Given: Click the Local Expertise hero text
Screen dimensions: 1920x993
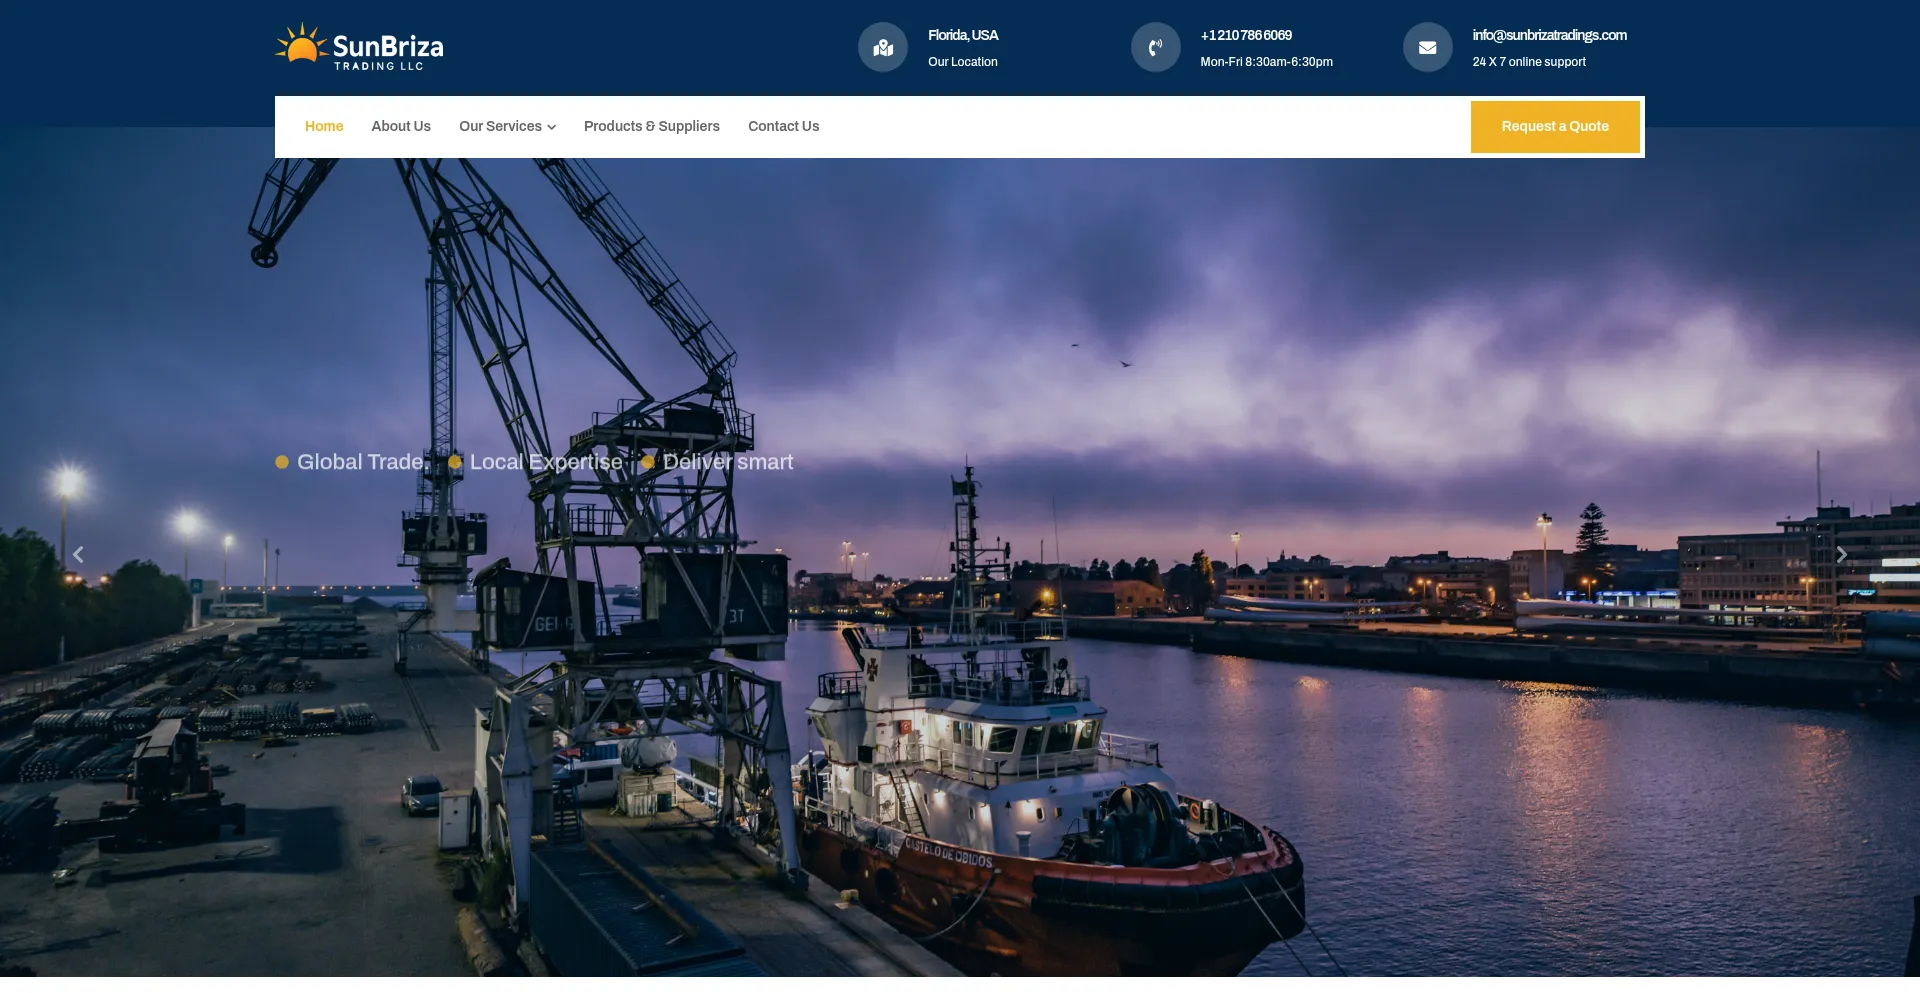Looking at the screenshot, I should click(x=546, y=462).
